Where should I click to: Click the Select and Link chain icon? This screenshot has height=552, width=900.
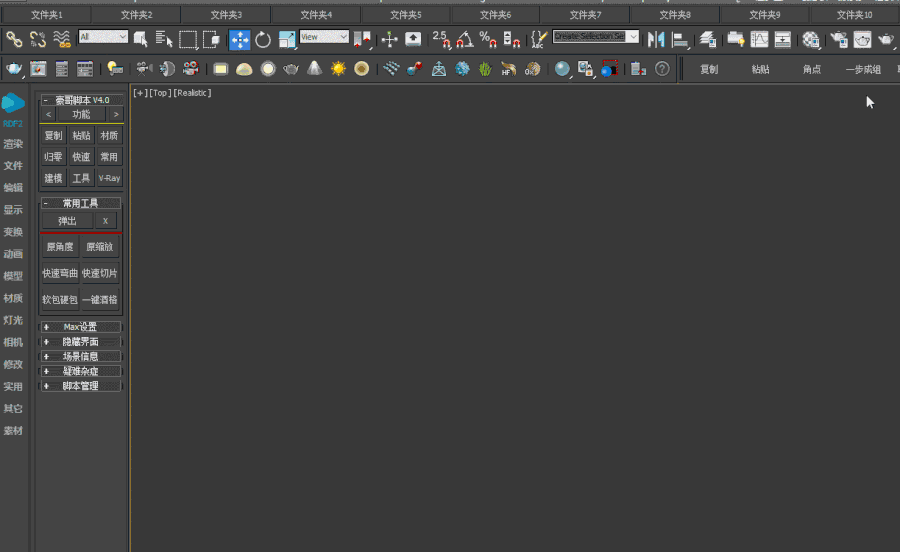coord(14,39)
